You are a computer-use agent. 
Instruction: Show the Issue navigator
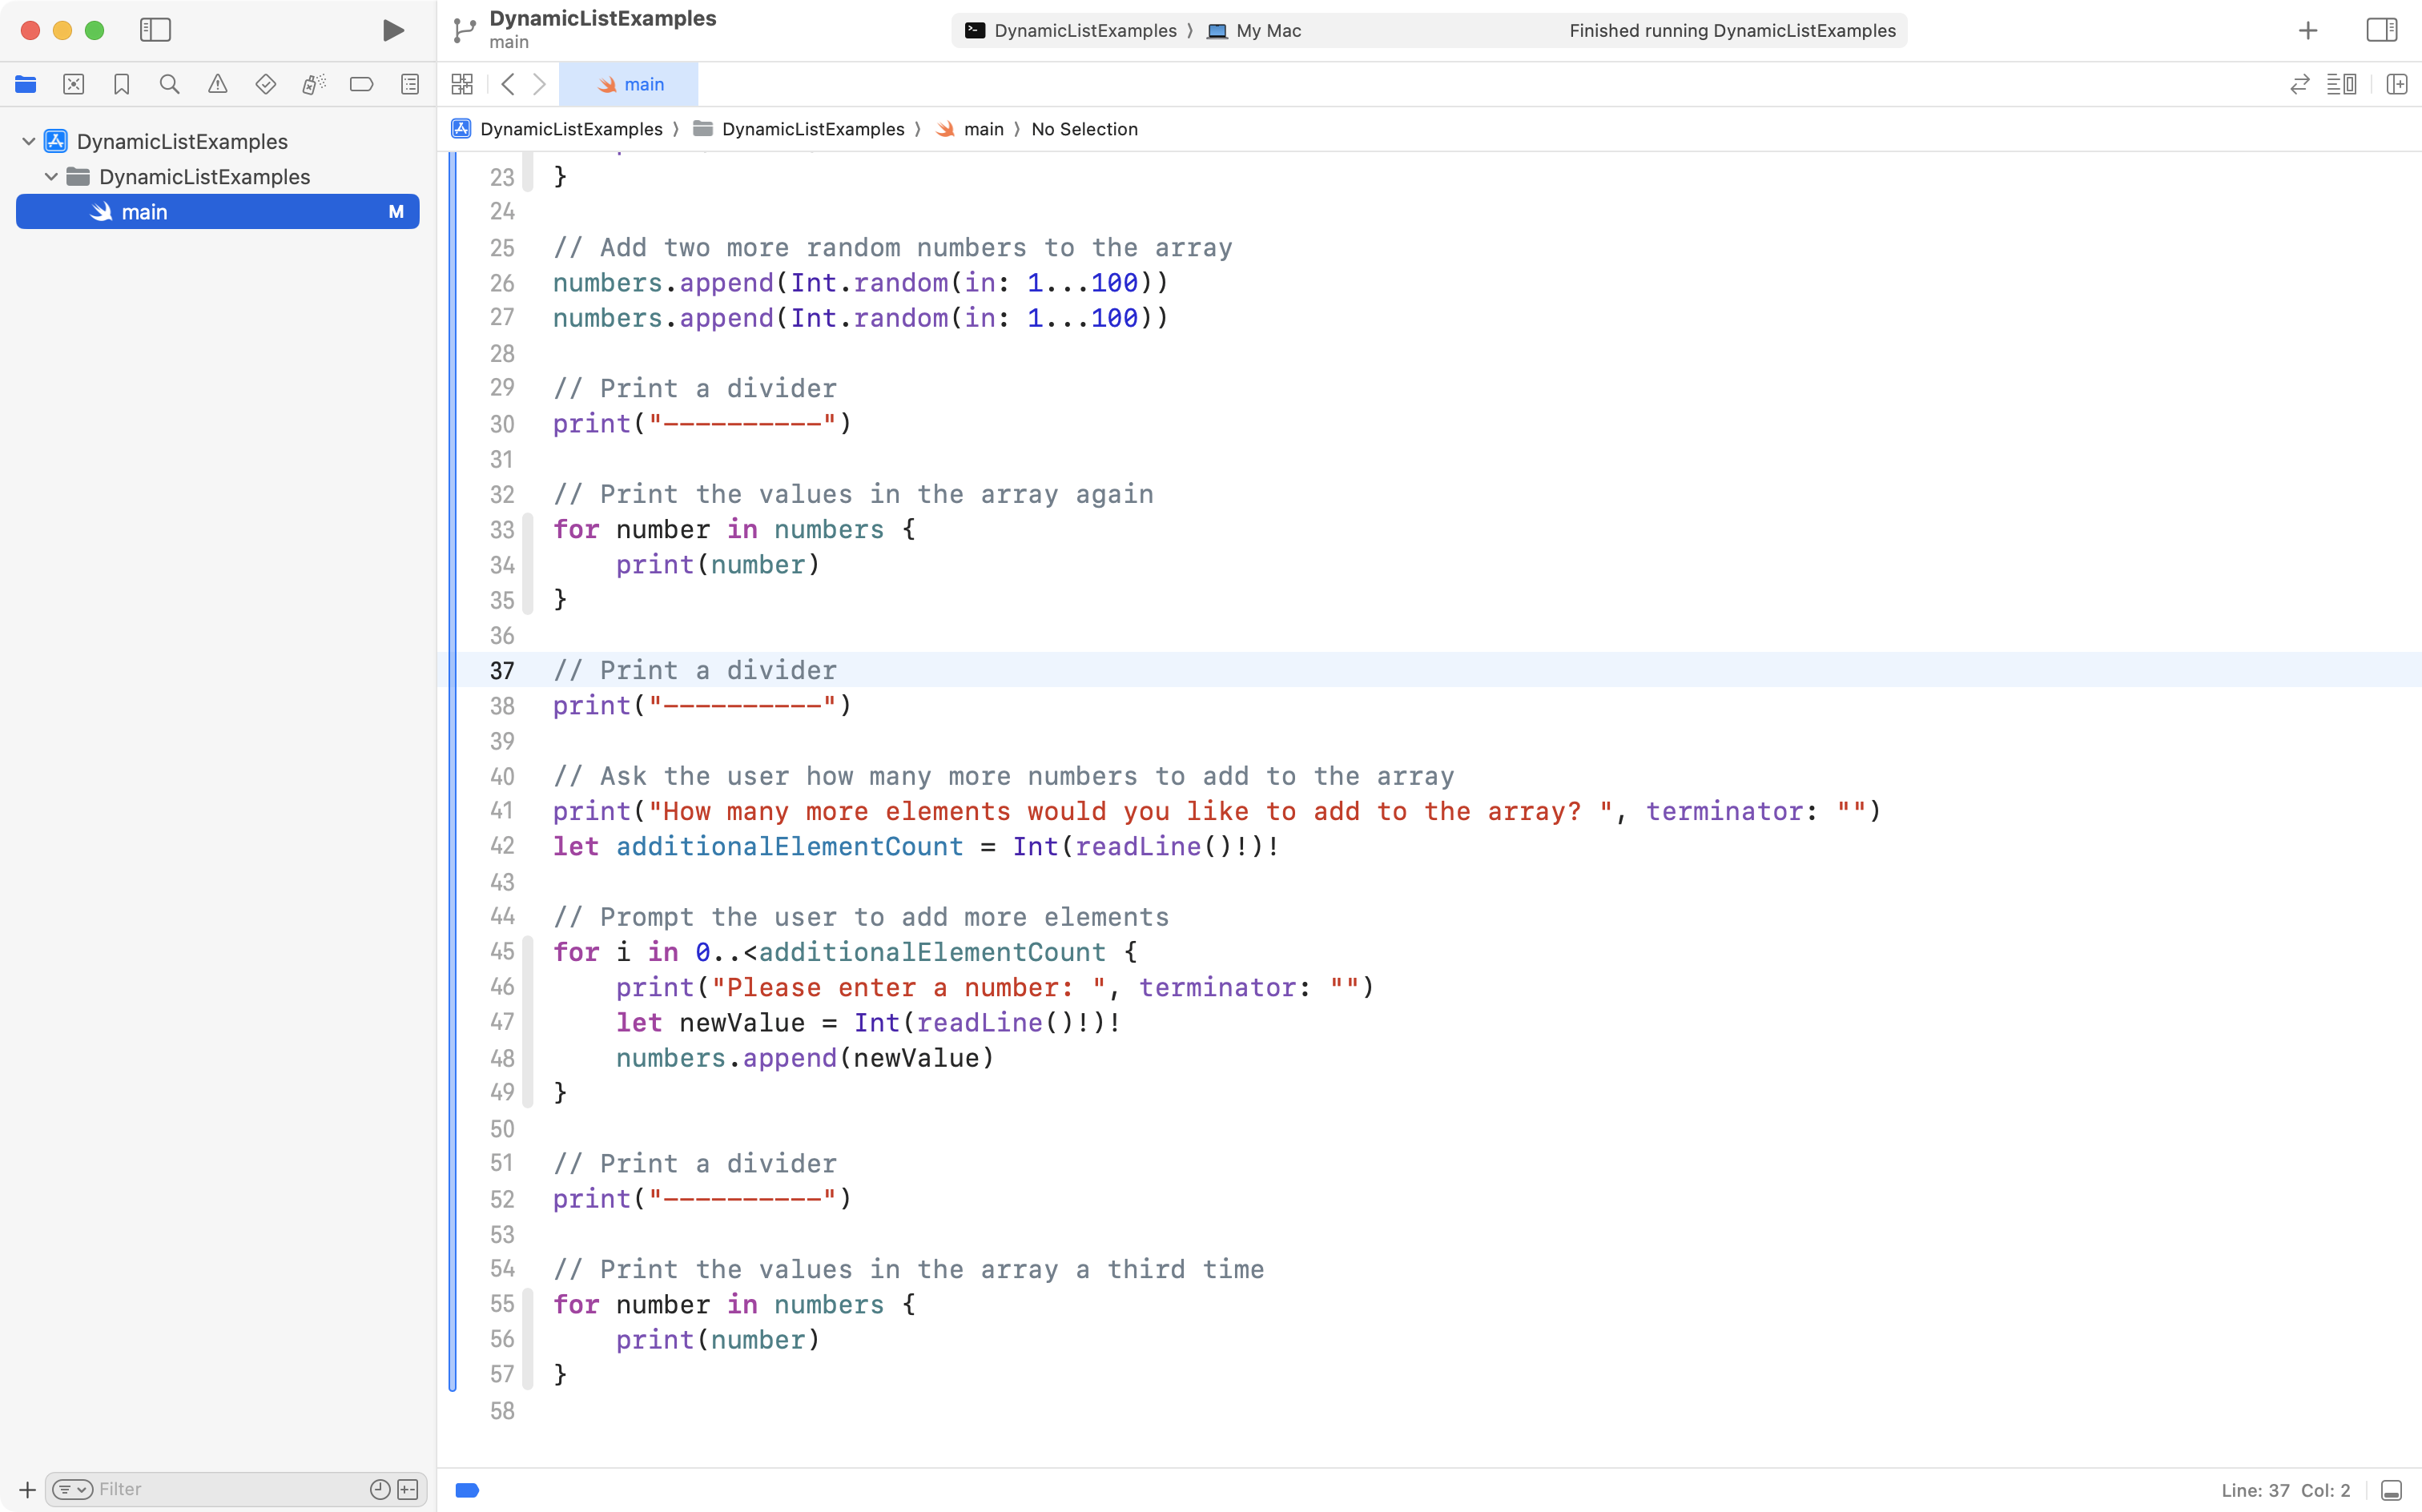pyautogui.click(x=218, y=84)
